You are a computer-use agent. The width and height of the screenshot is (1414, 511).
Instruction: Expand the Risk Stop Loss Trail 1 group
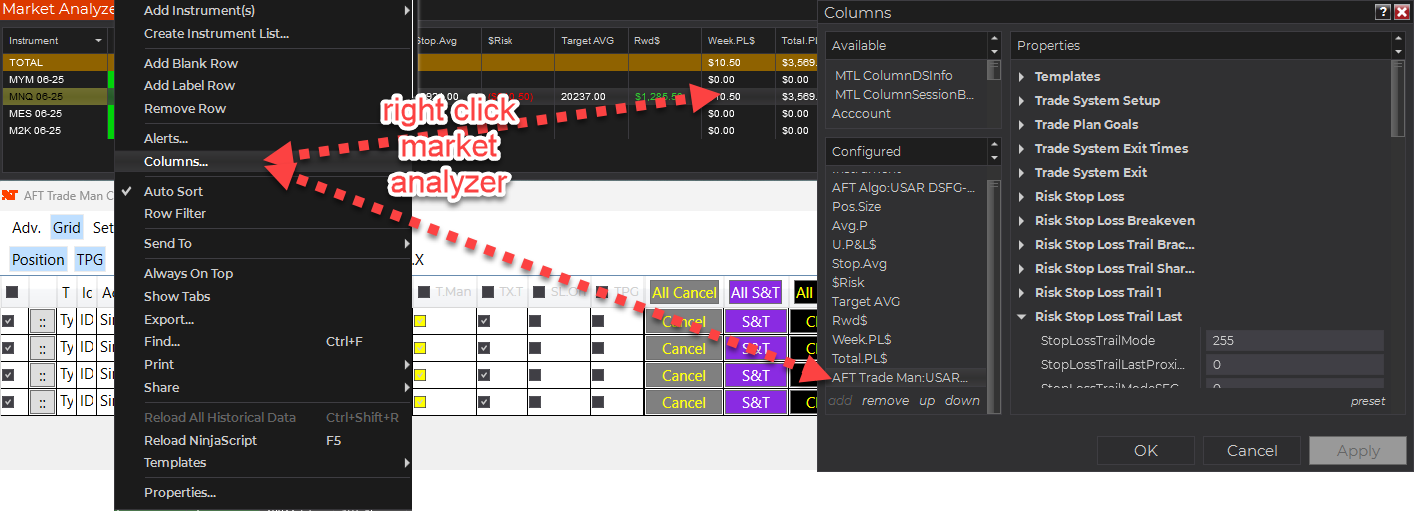[1021, 293]
